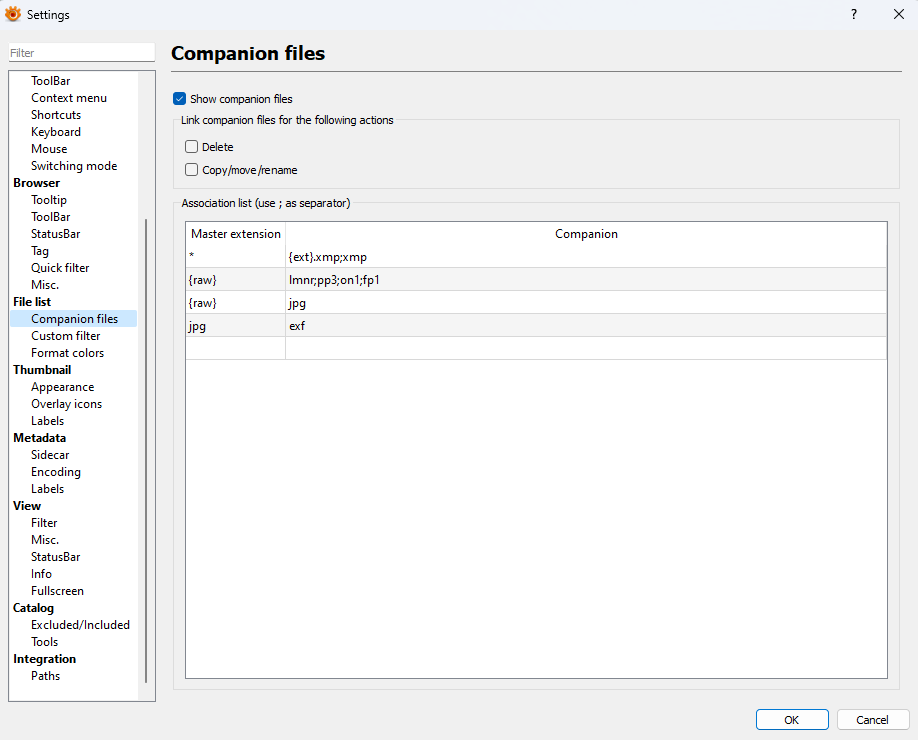This screenshot has width=918, height=740.
Task: Open Format colors settings page
Action: [x=67, y=353]
